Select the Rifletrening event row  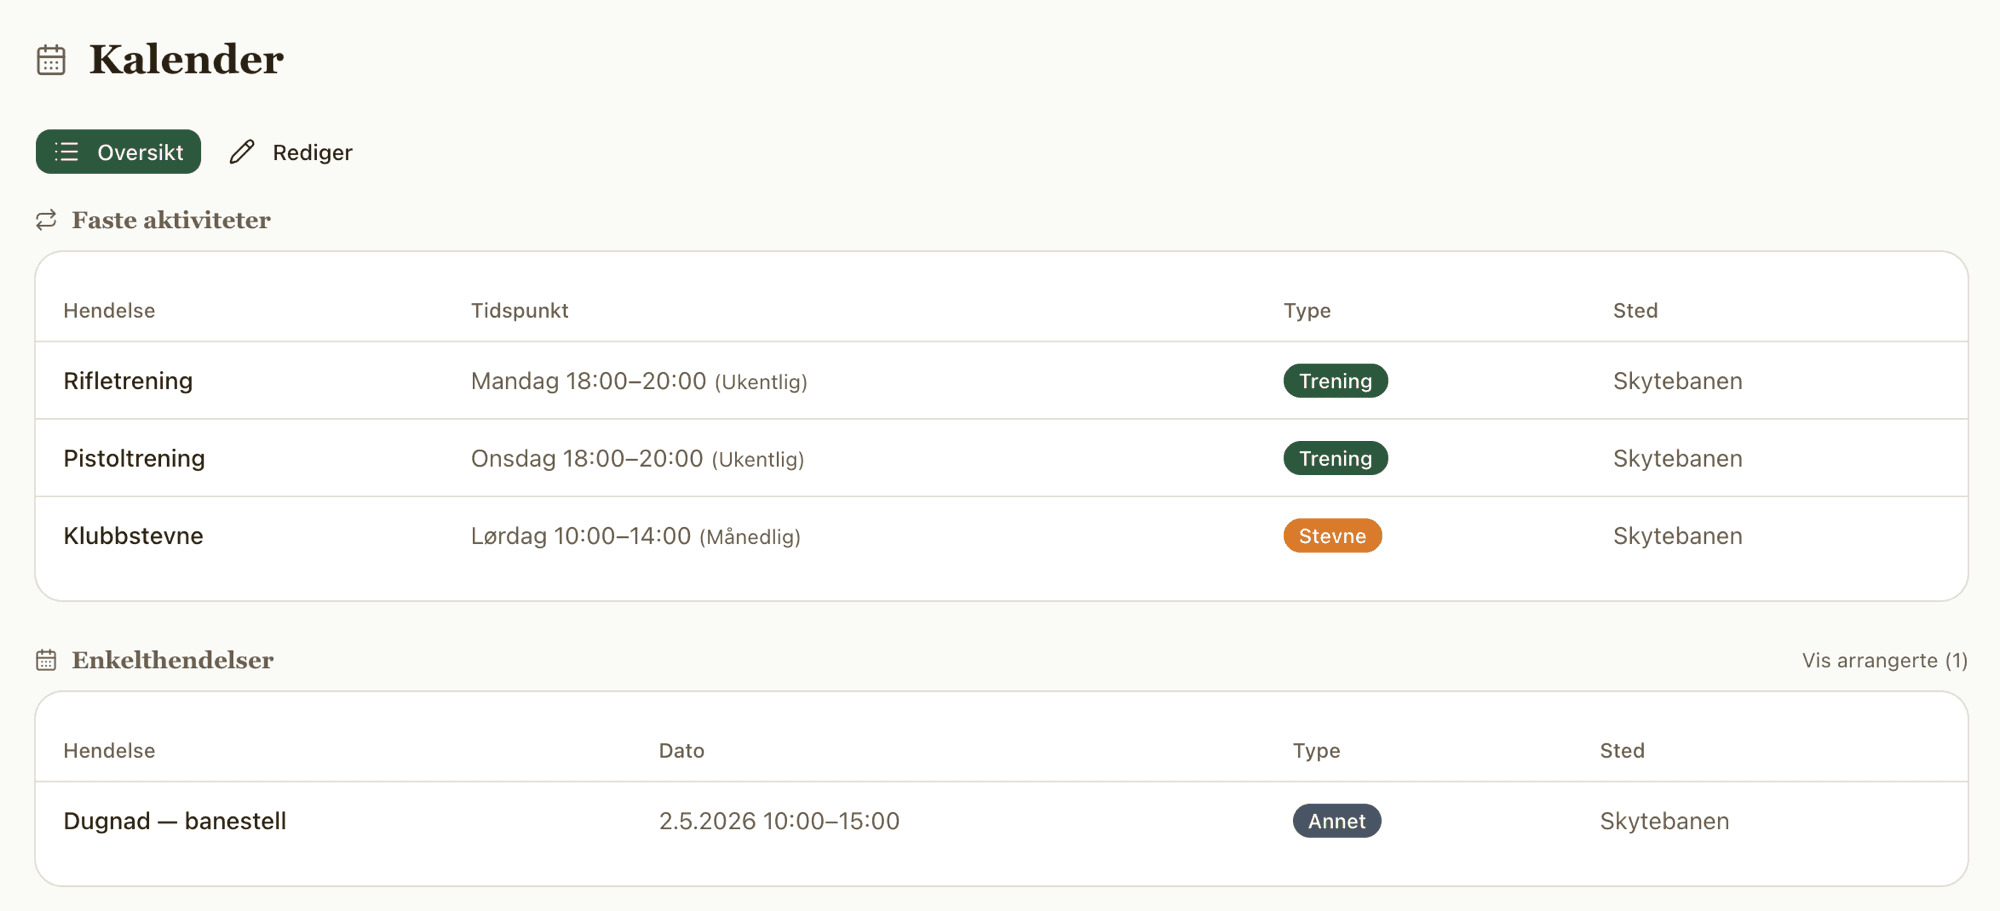(128, 381)
